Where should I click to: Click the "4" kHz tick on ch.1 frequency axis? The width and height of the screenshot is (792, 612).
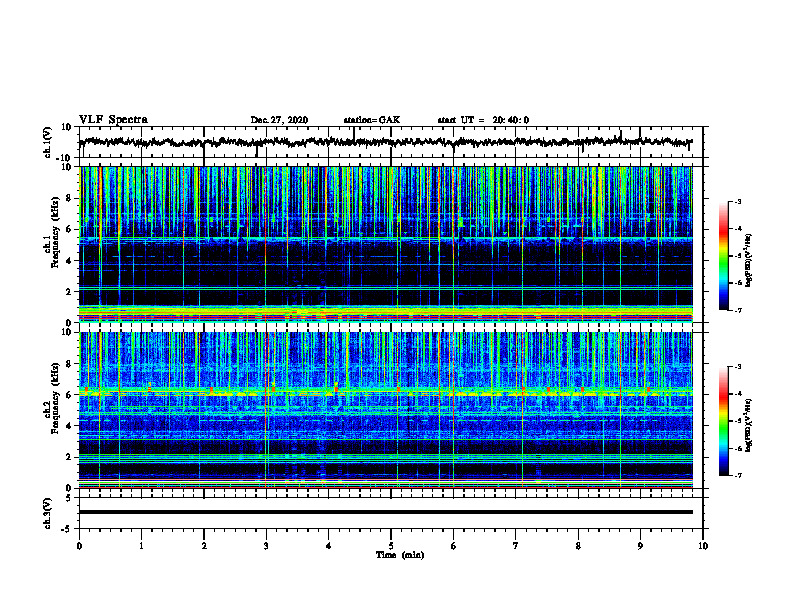tap(70, 261)
